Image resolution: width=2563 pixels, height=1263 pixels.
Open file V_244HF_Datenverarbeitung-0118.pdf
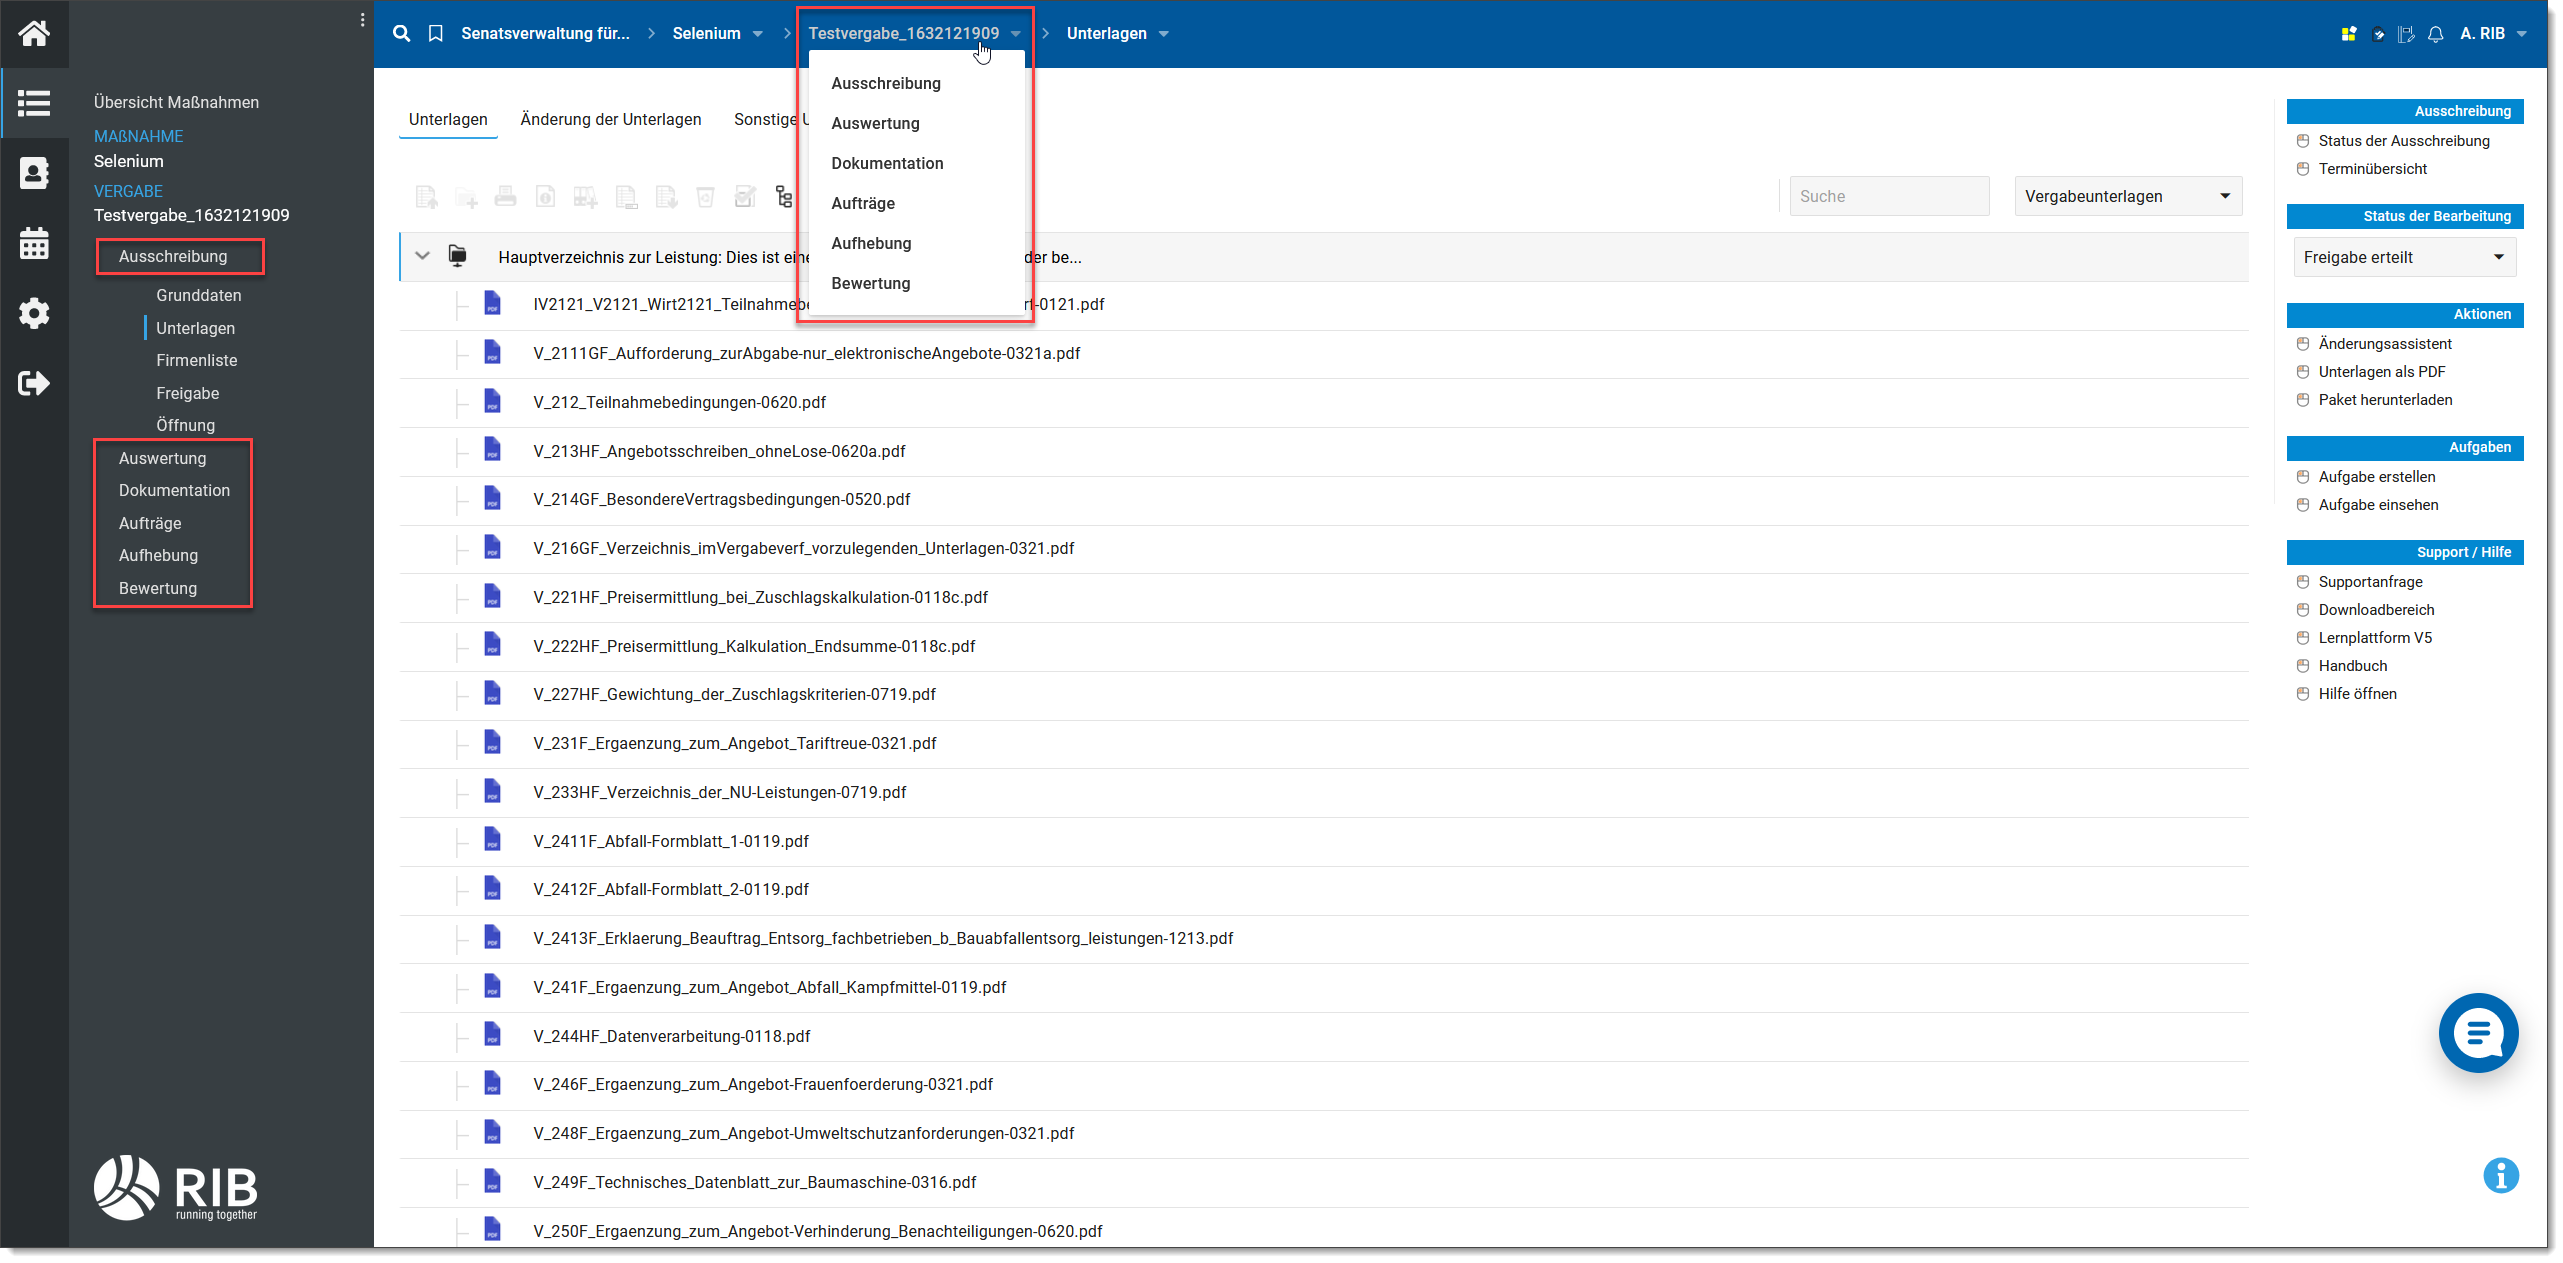[x=671, y=1036]
